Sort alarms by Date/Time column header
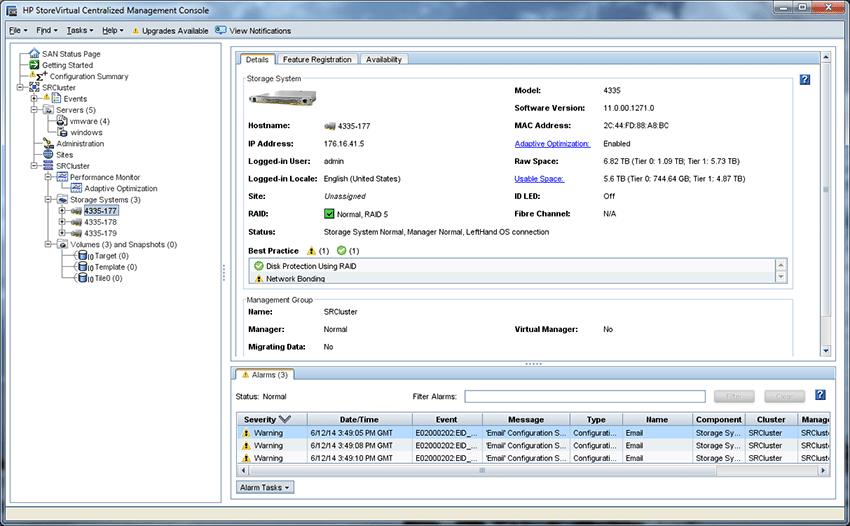The image size is (850, 526). 359,419
